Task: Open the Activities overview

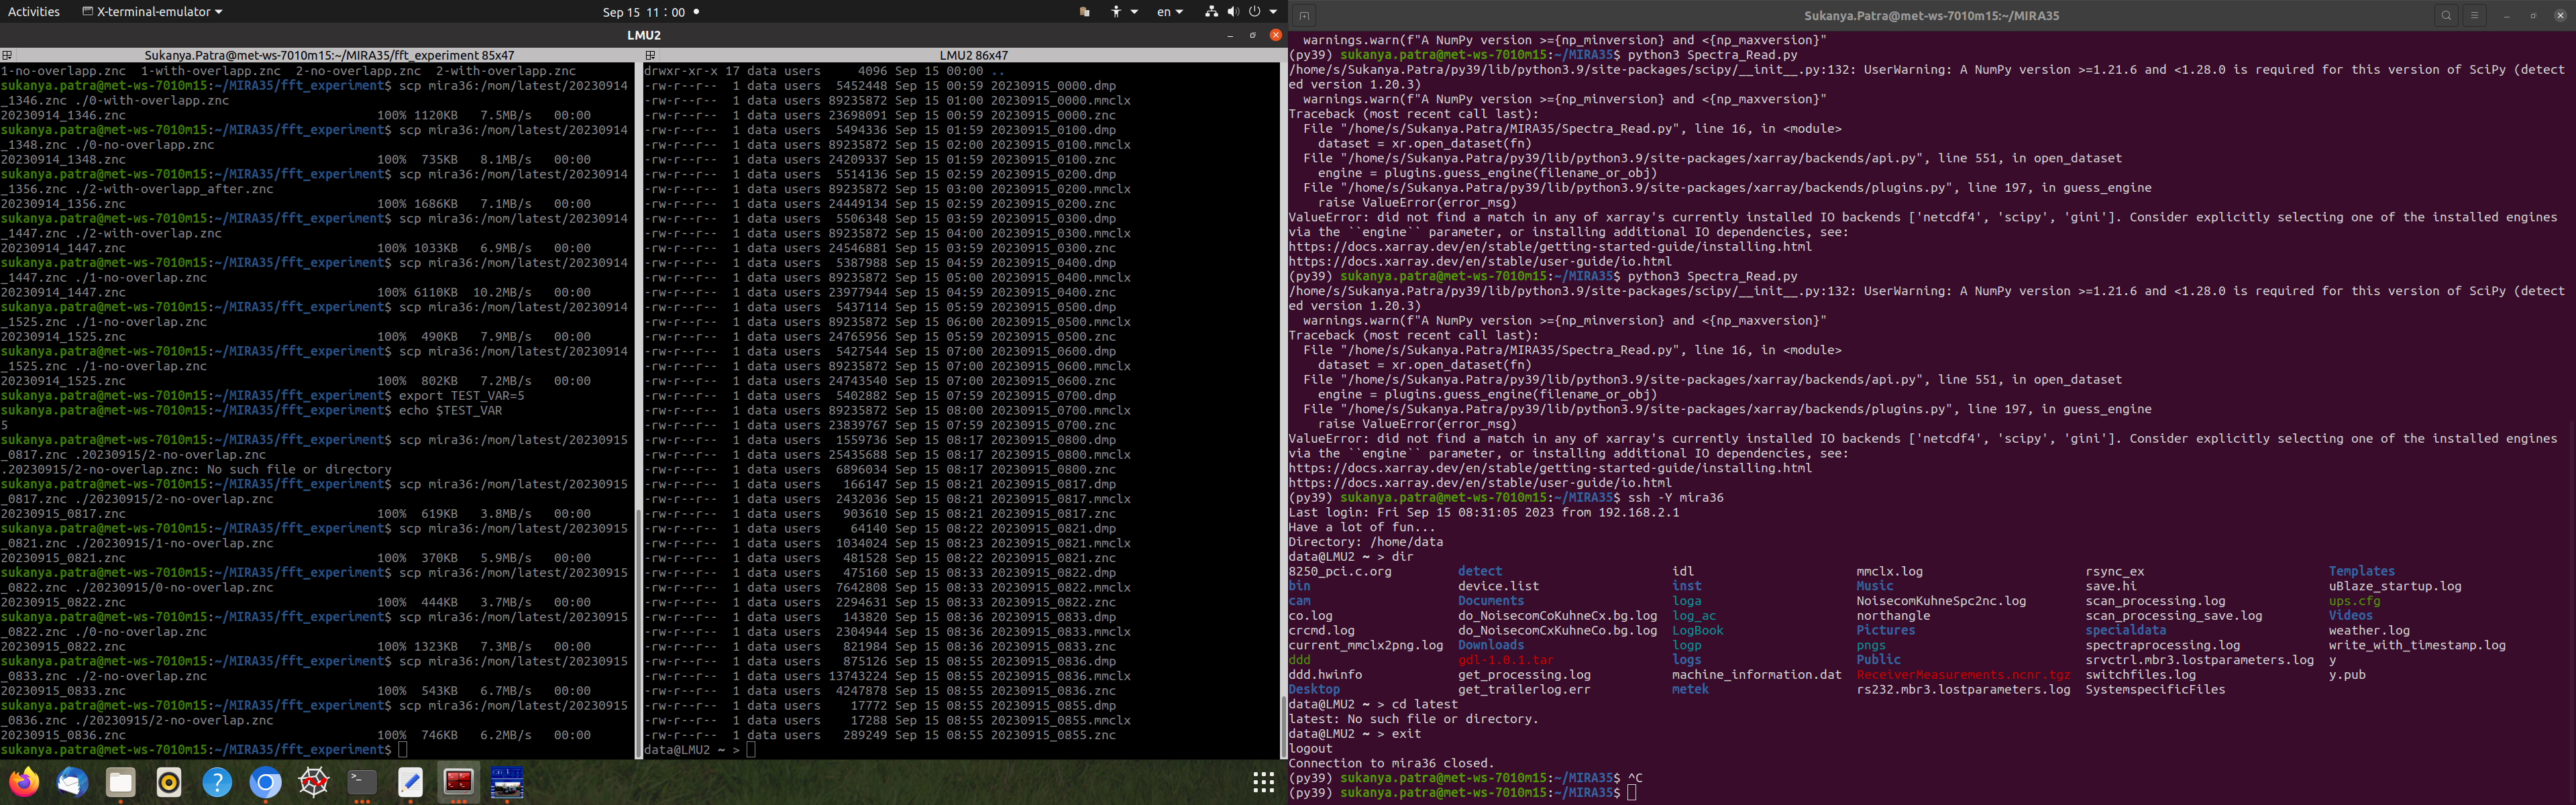Action: [33, 12]
